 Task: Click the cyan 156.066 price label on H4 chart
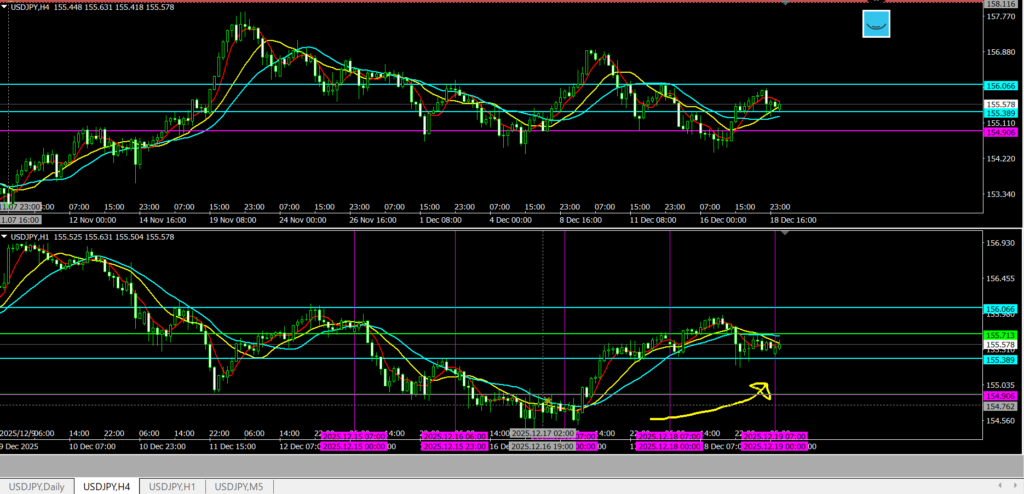click(x=1001, y=86)
